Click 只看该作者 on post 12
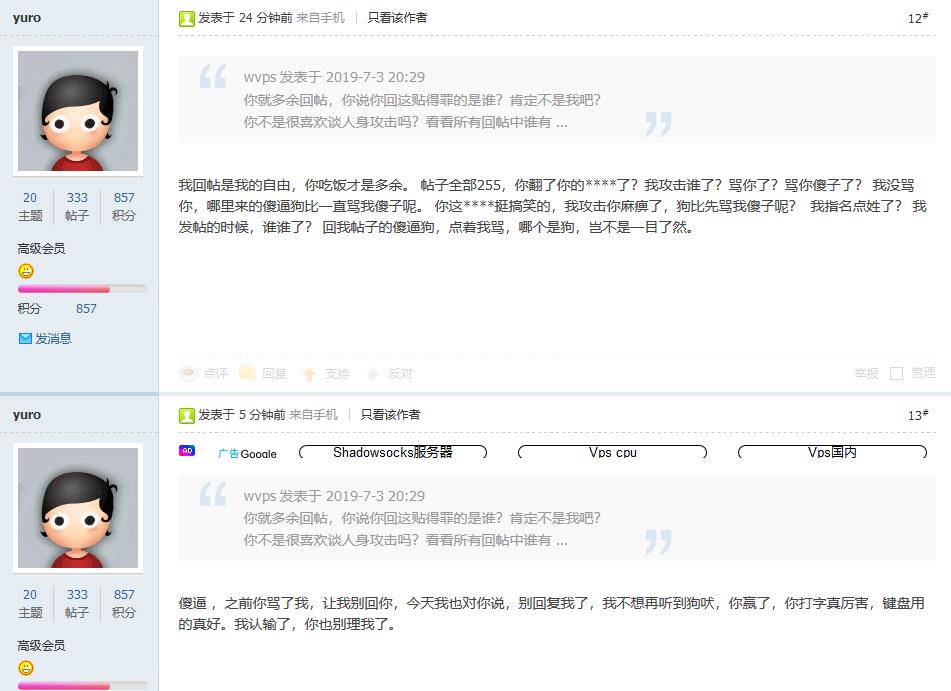 tap(397, 18)
